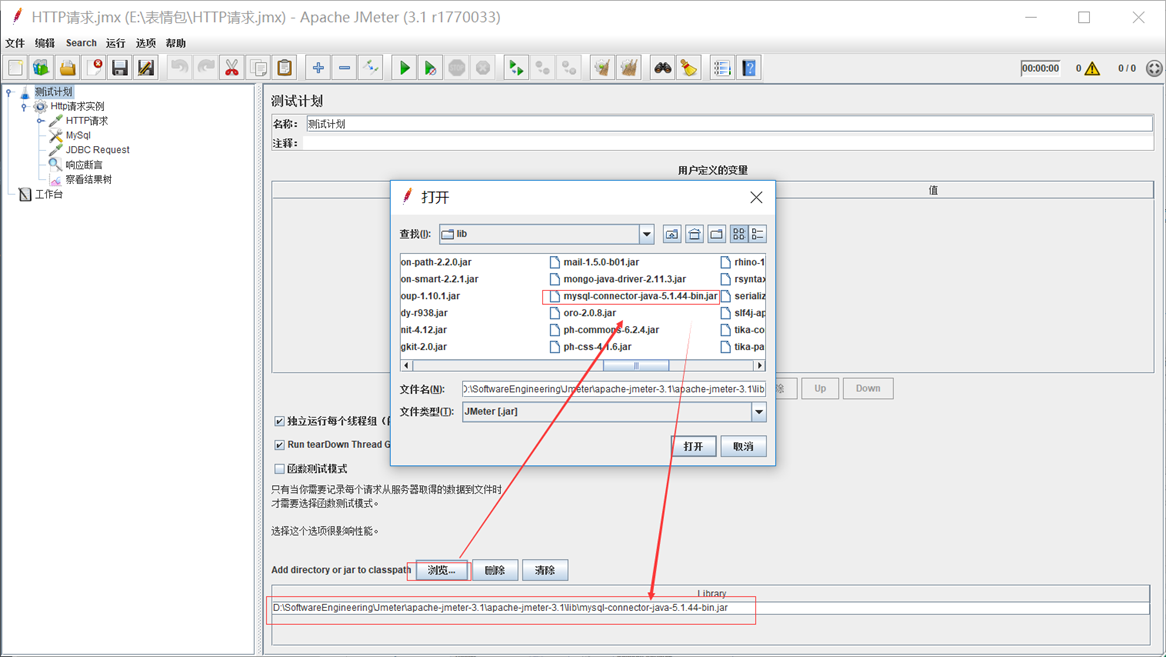1166x657 pixels.
Task: Save the test plan with floppy icon
Action: tap(120, 68)
